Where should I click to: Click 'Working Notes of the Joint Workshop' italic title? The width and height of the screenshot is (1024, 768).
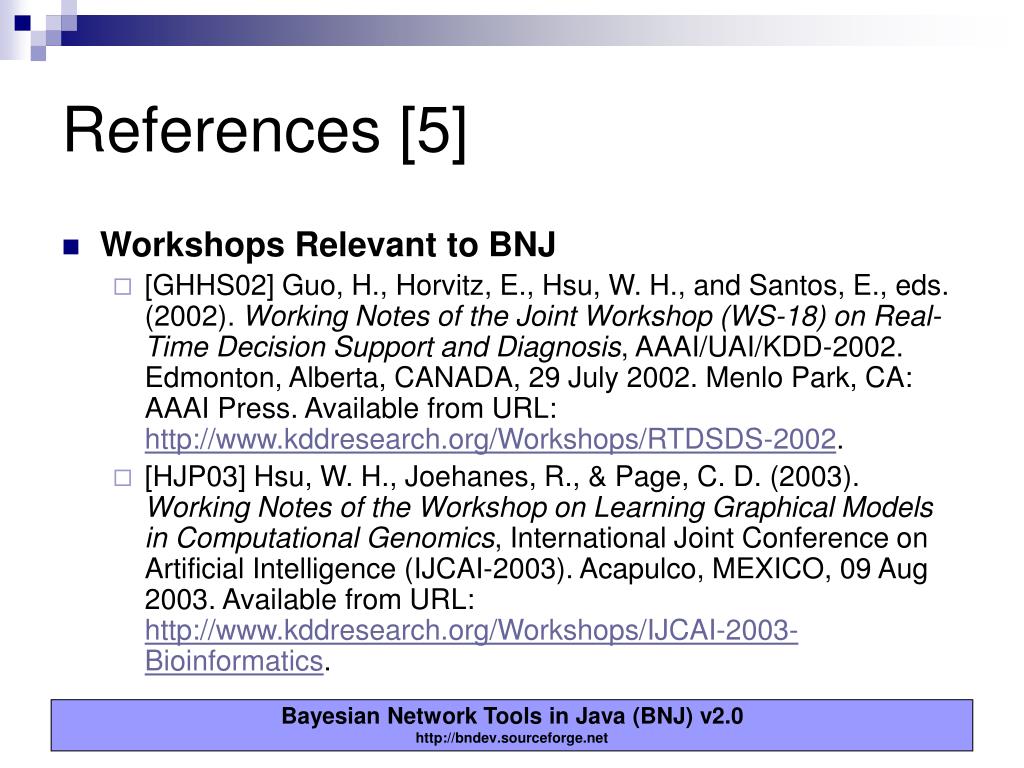click(479, 316)
